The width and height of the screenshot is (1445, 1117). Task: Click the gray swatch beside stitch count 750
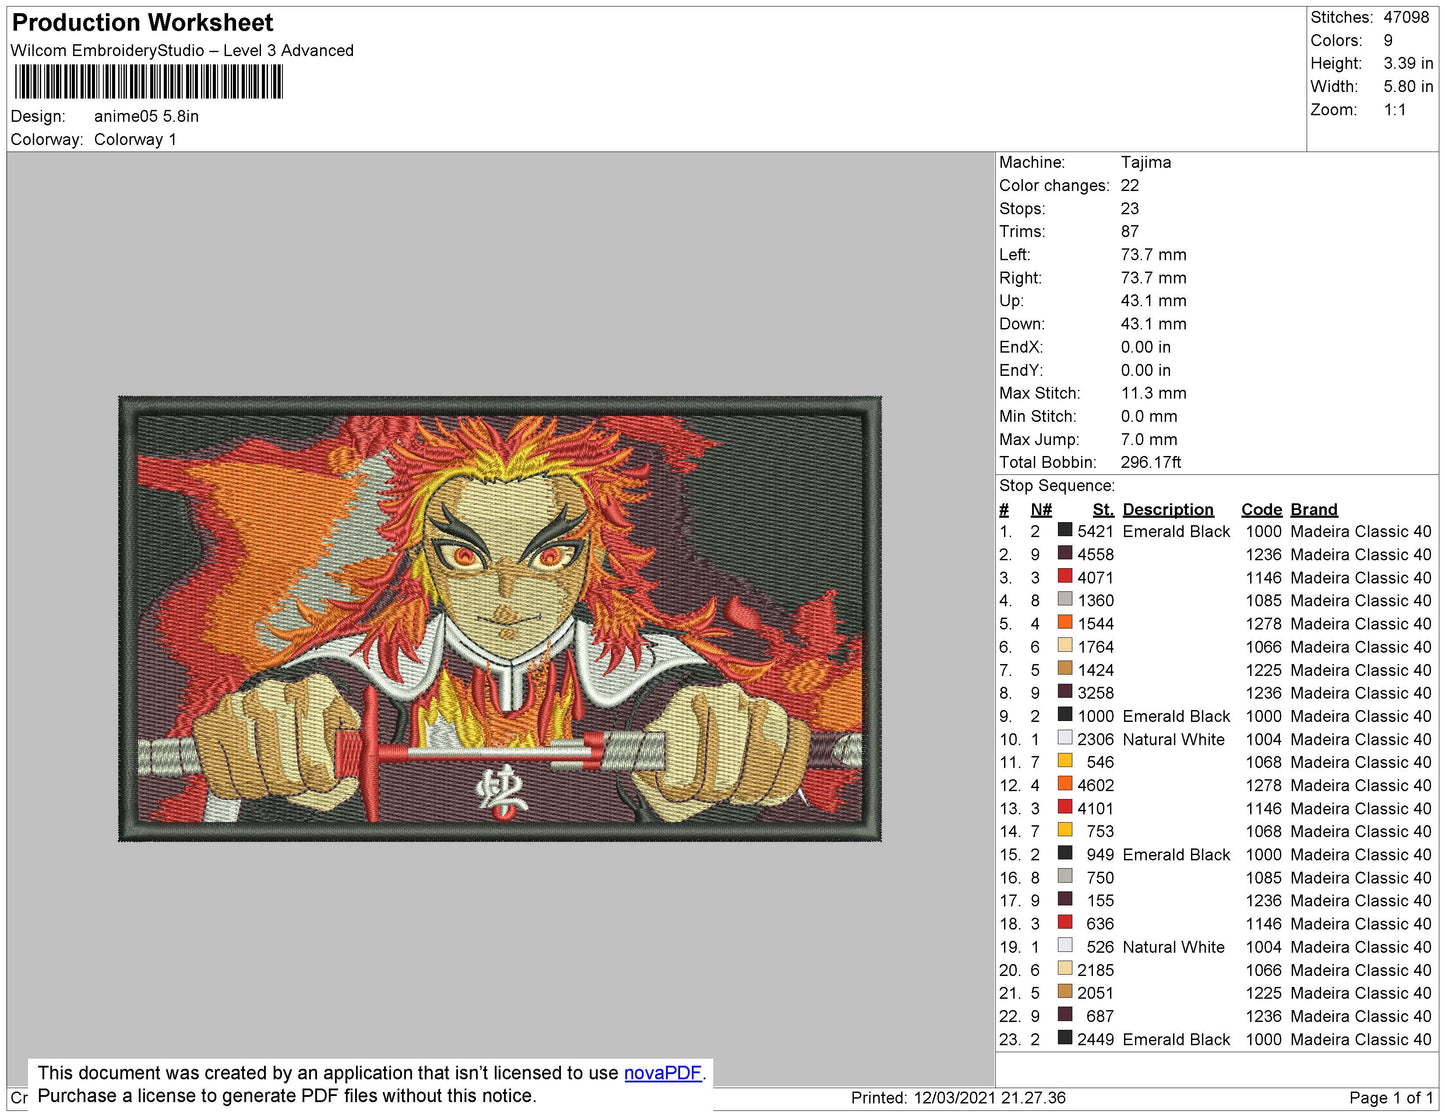(1065, 877)
